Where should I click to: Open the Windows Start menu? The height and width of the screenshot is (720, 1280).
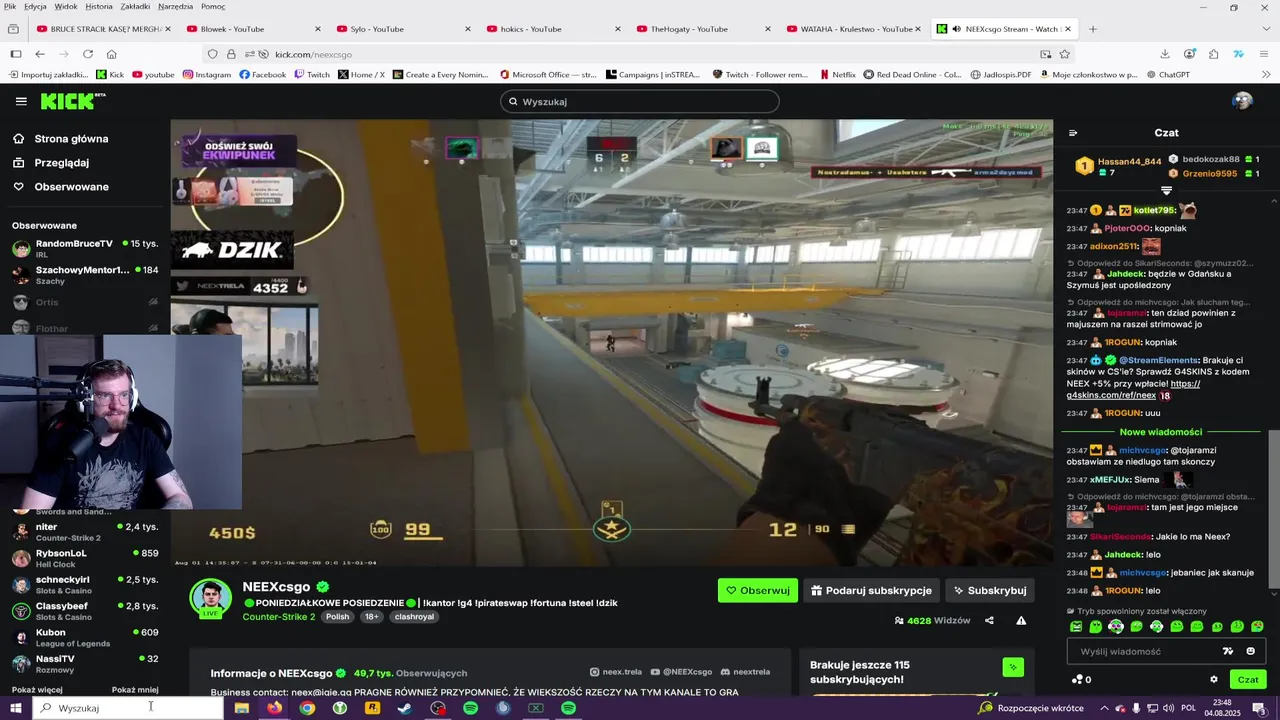(x=16, y=708)
